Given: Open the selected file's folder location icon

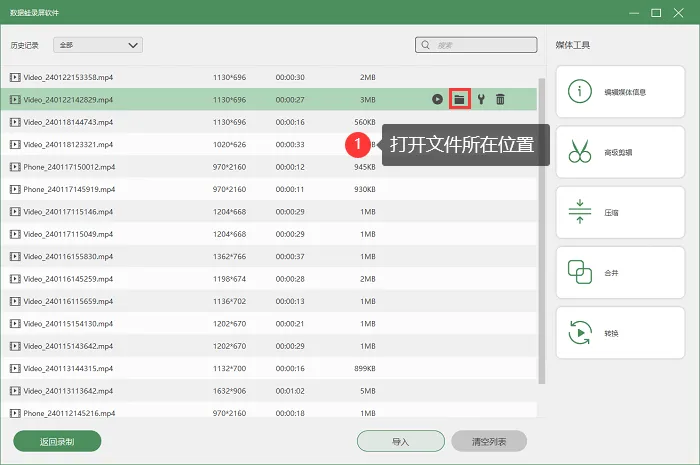Looking at the screenshot, I should [459, 99].
